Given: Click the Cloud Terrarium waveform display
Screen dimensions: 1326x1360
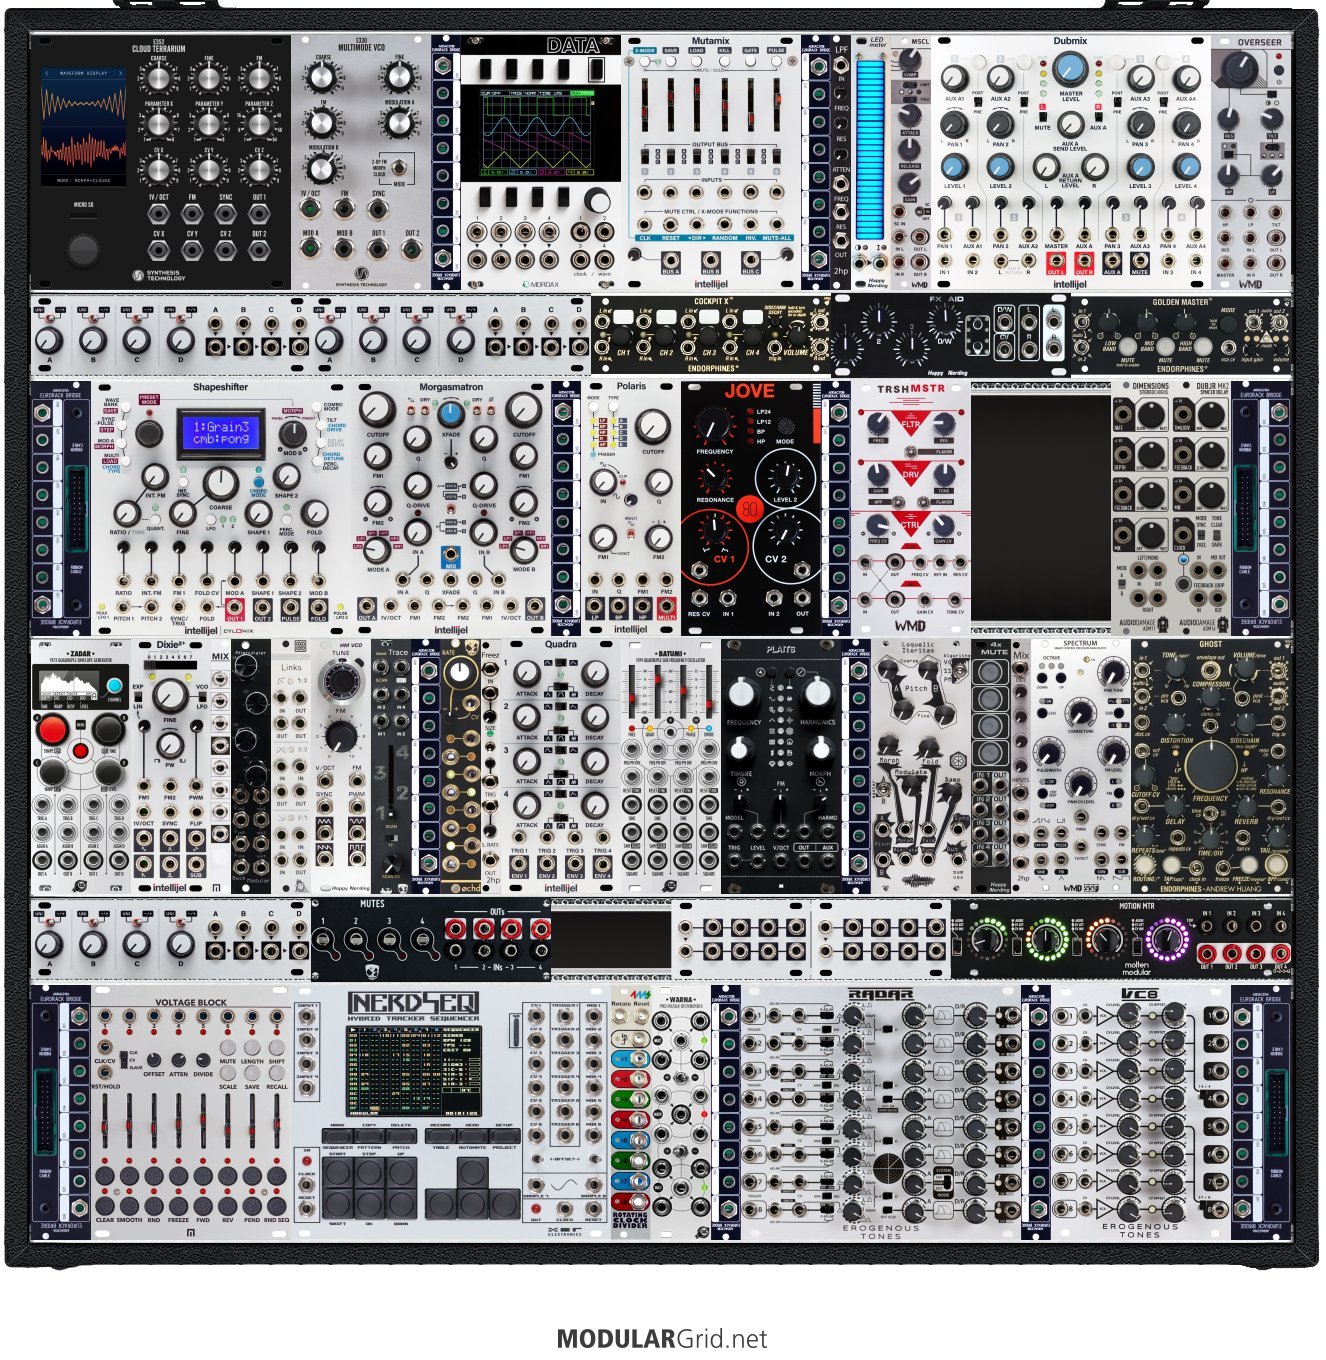Looking at the screenshot, I should (83, 127).
